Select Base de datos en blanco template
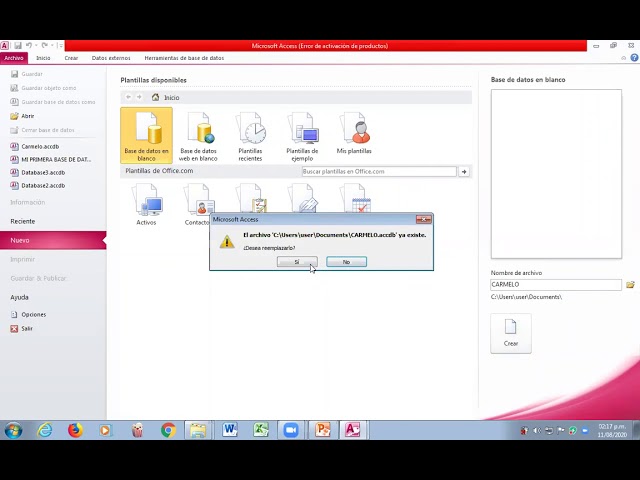Image resolution: width=640 pixels, height=480 pixels. tap(147, 136)
